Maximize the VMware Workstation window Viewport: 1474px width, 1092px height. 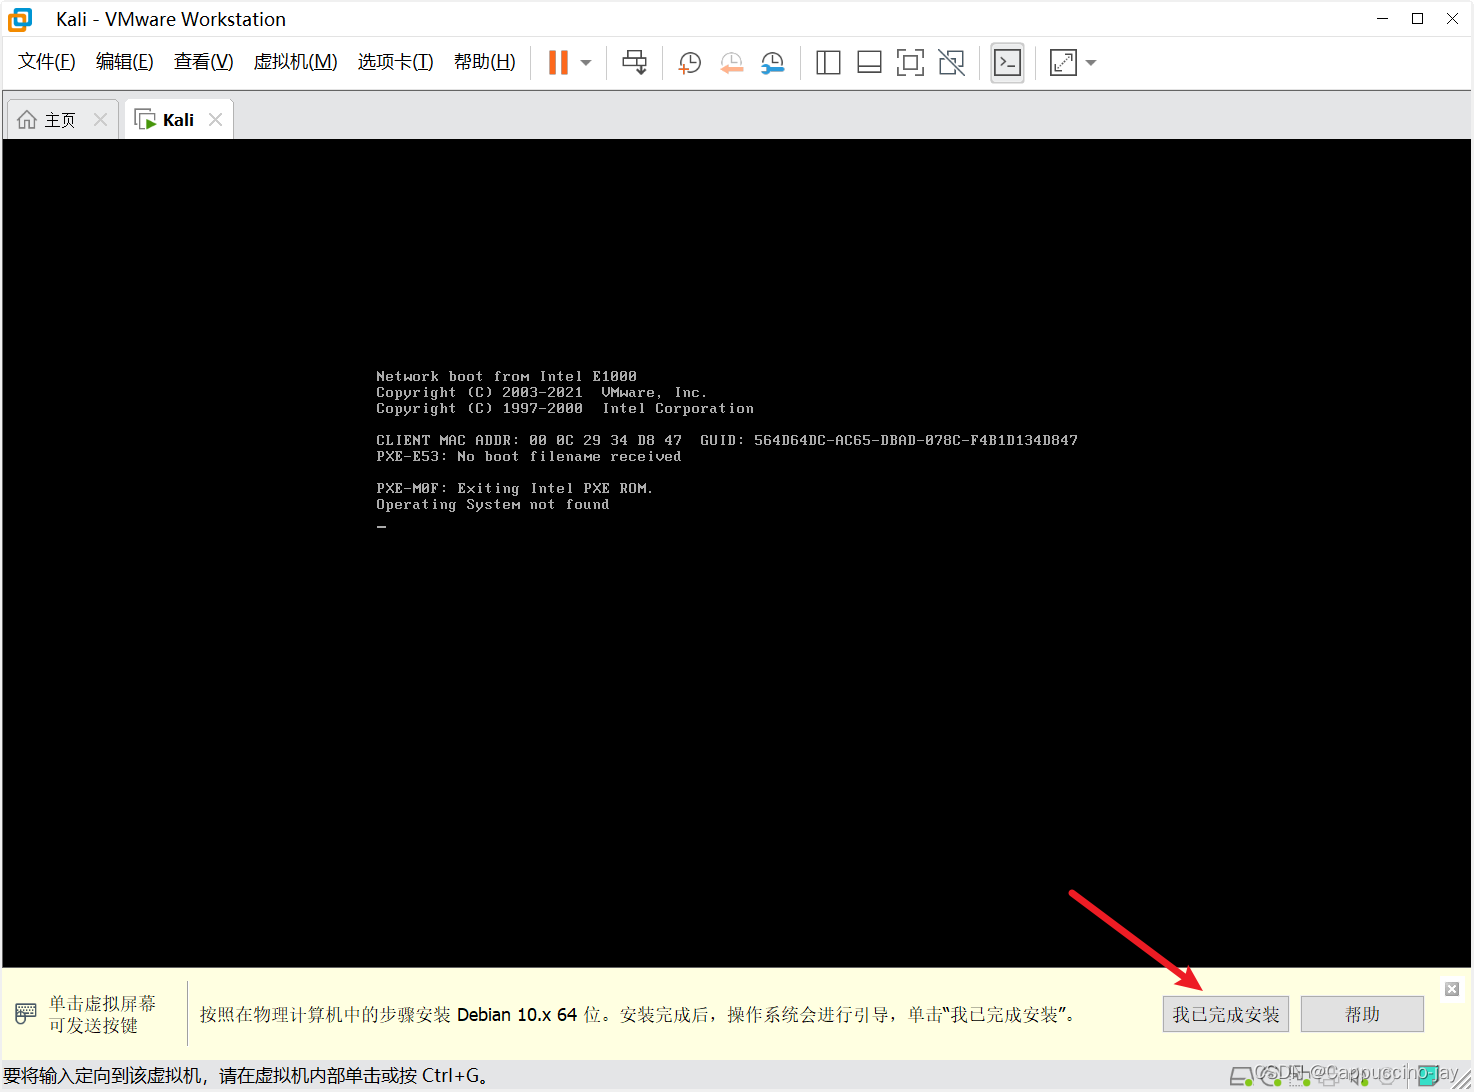1417,19
